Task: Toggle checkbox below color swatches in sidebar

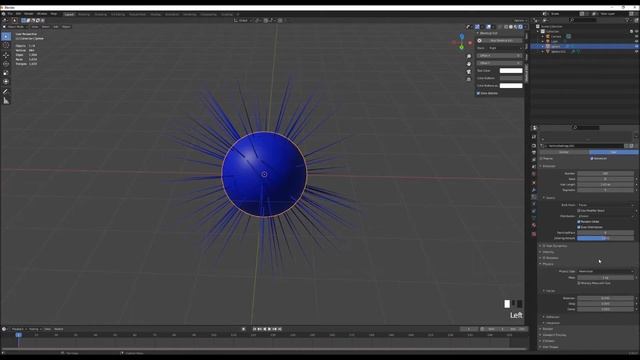Action: pos(478,93)
